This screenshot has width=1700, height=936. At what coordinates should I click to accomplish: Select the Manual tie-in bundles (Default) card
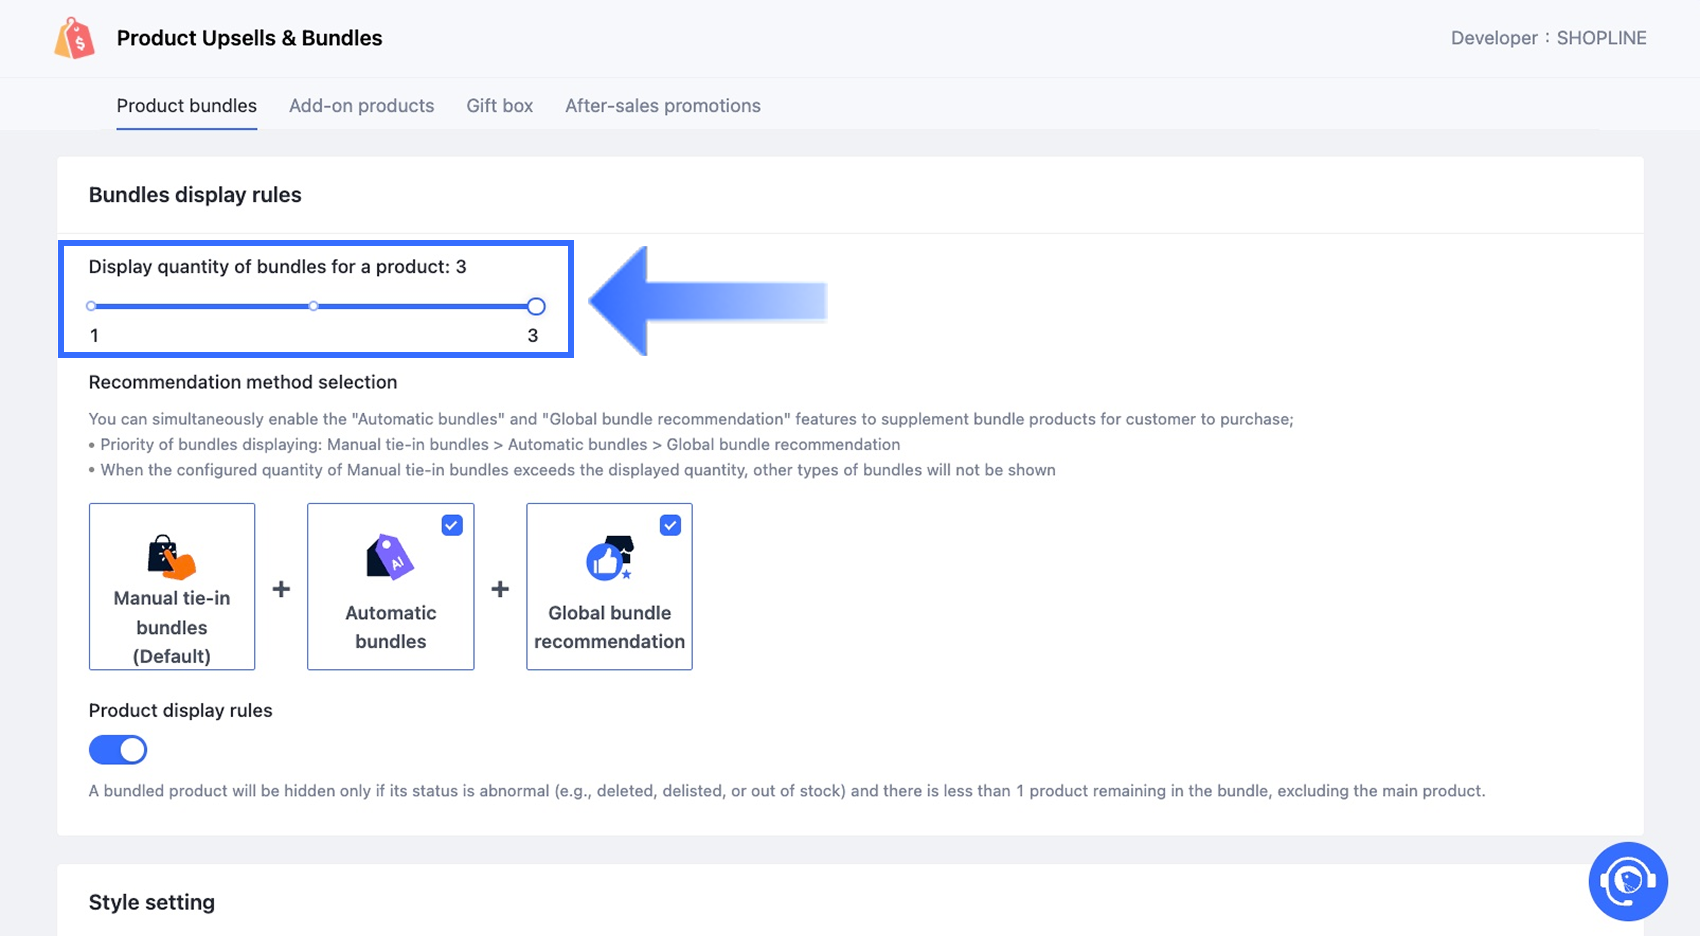(x=172, y=586)
